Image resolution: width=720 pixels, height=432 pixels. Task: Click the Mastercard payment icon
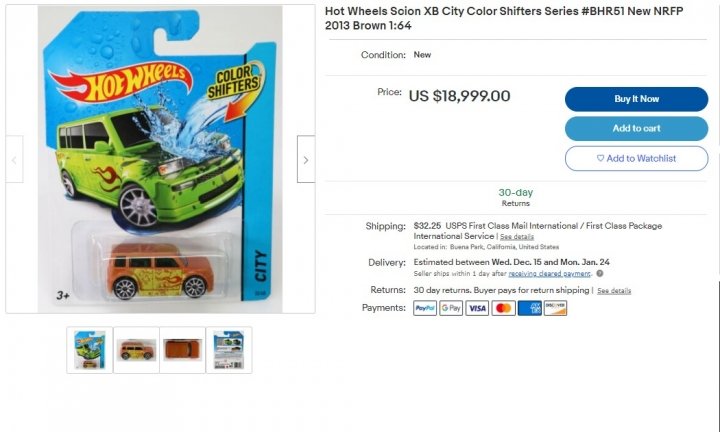503,308
